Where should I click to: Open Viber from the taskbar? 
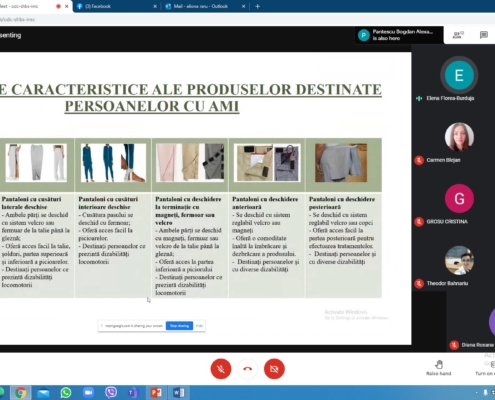pos(111,393)
